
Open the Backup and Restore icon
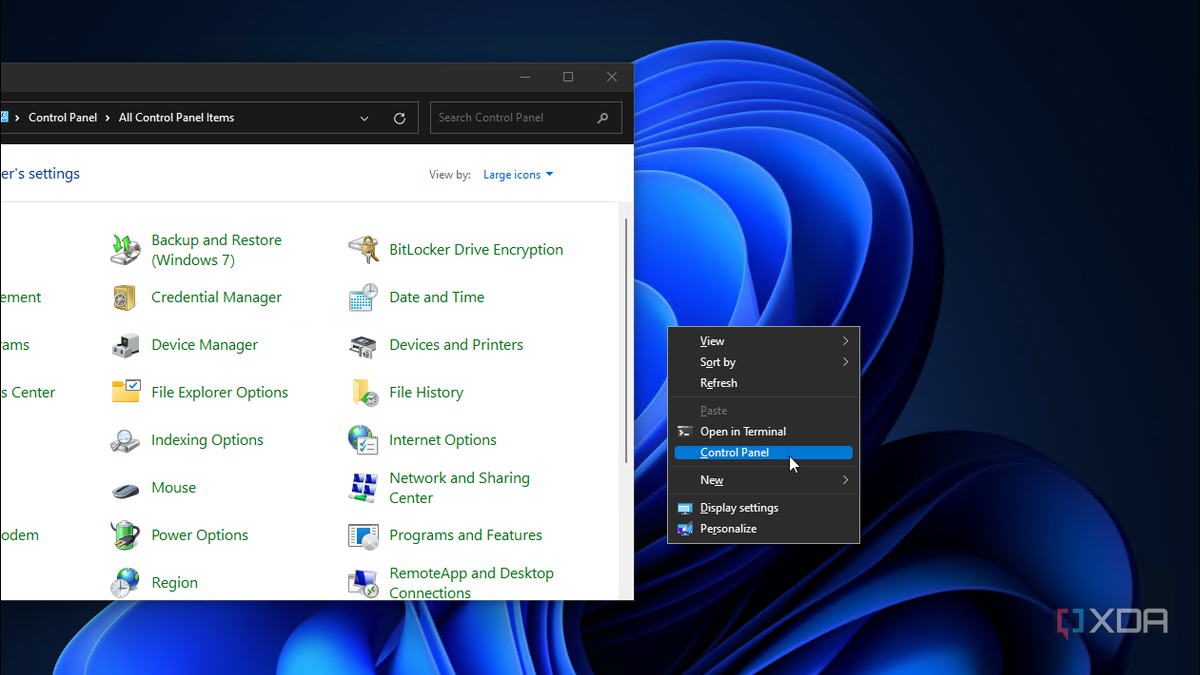coord(126,250)
